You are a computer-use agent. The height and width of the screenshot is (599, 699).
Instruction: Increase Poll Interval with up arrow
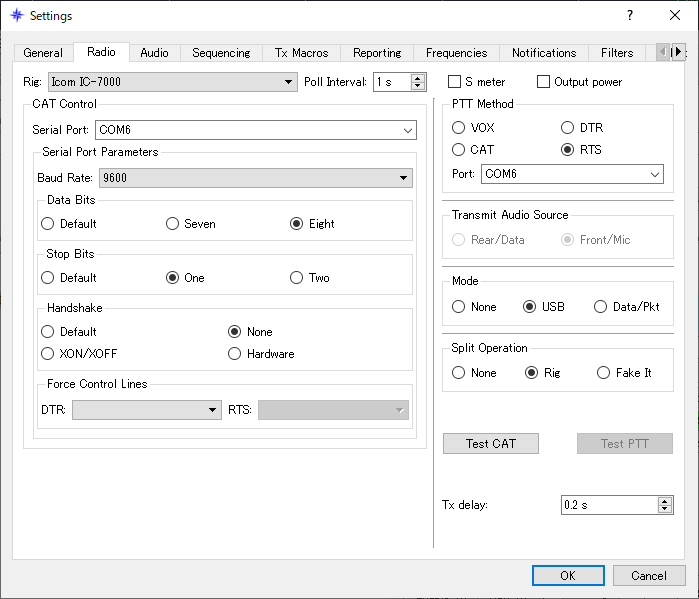(x=418, y=78)
